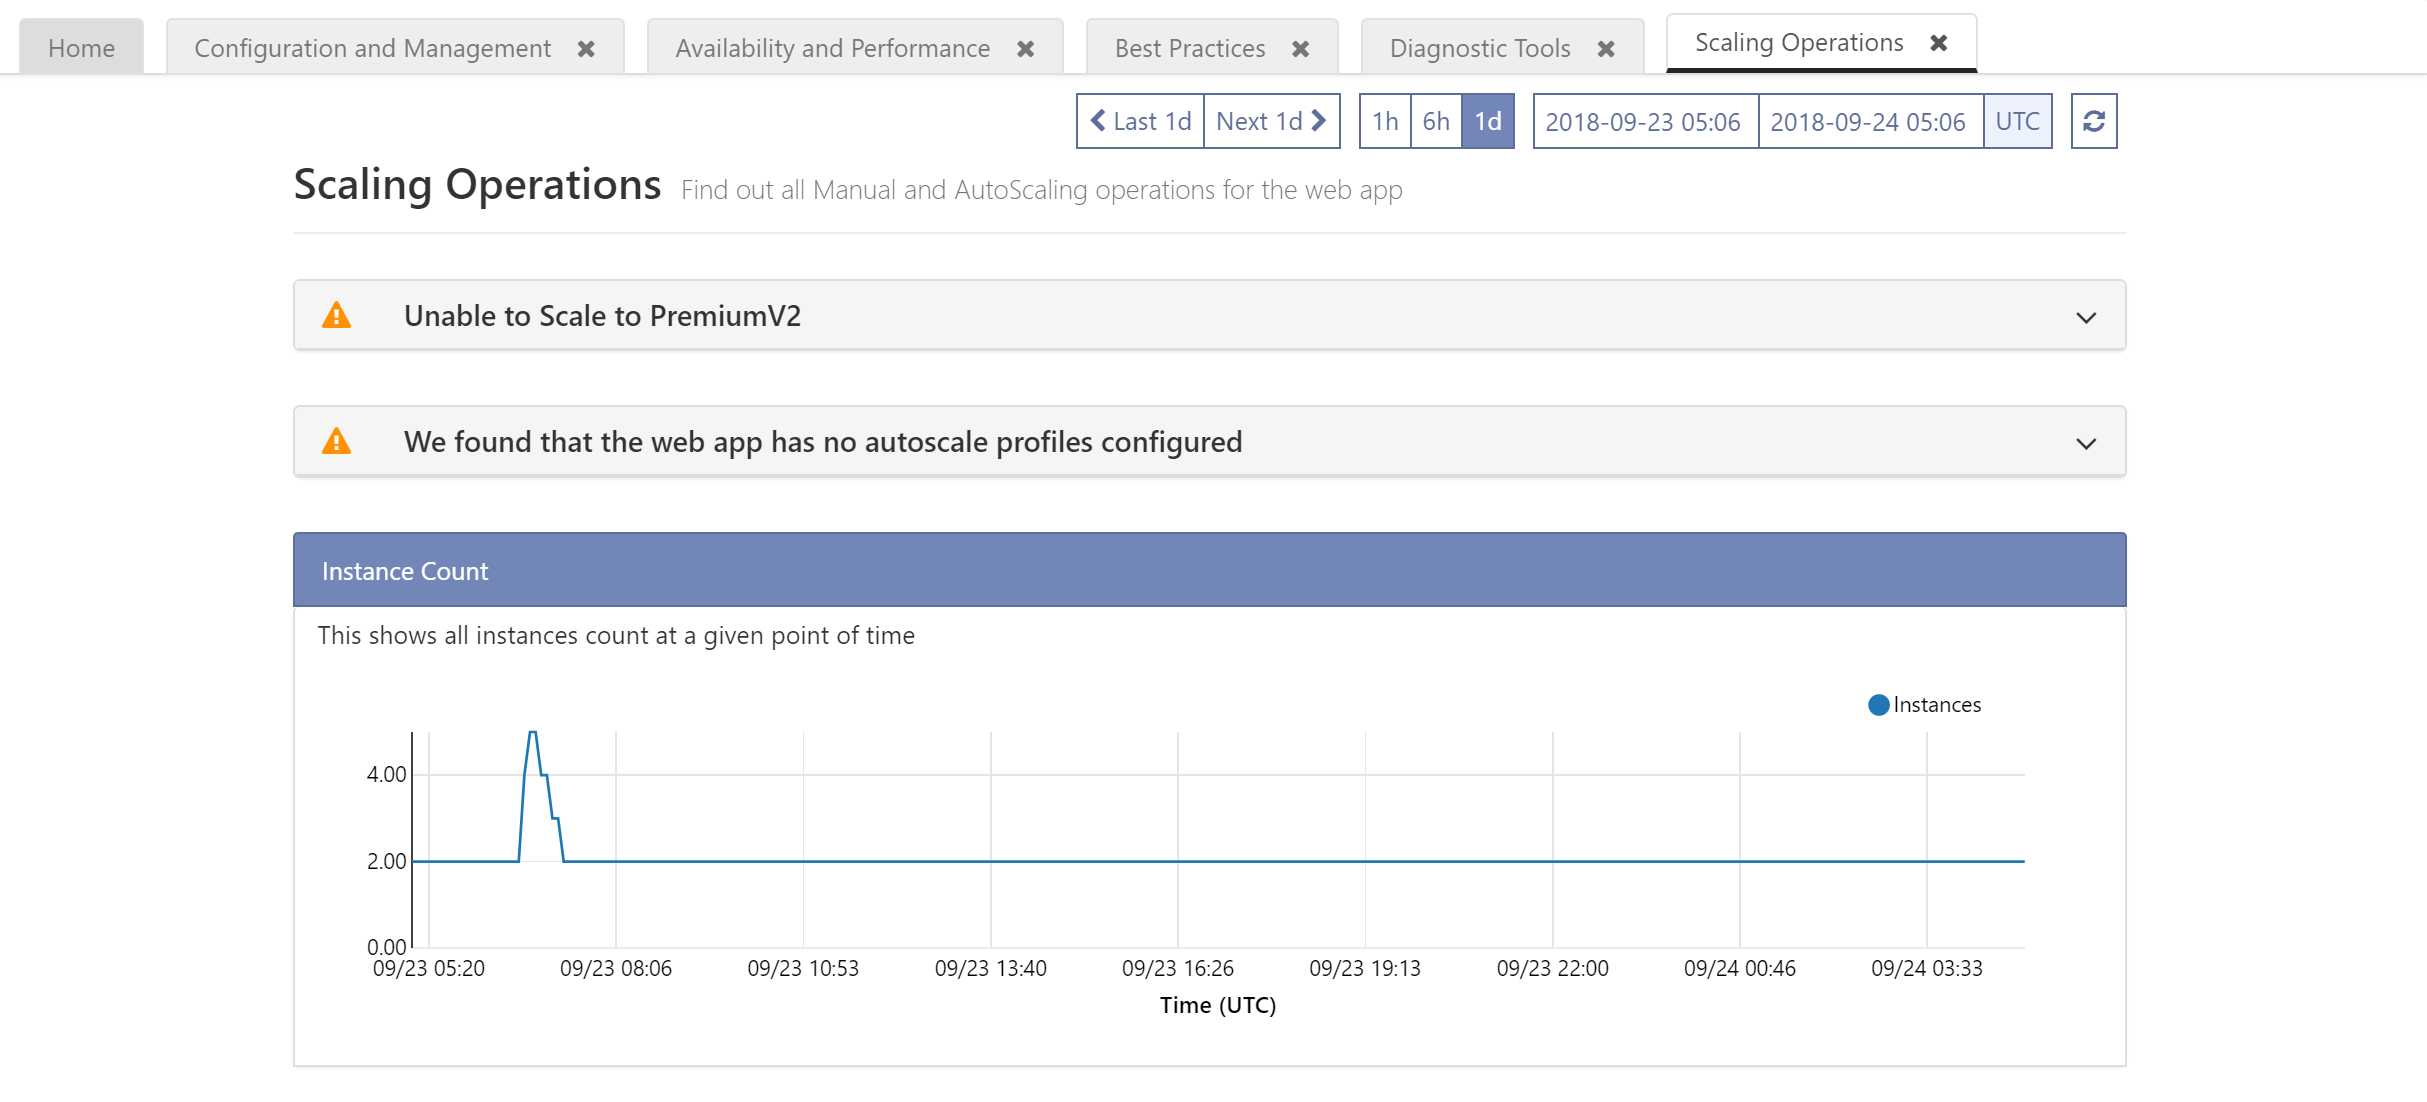Image resolution: width=2427 pixels, height=1102 pixels.
Task: Close the Diagnostic Tools tab
Action: (1606, 49)
